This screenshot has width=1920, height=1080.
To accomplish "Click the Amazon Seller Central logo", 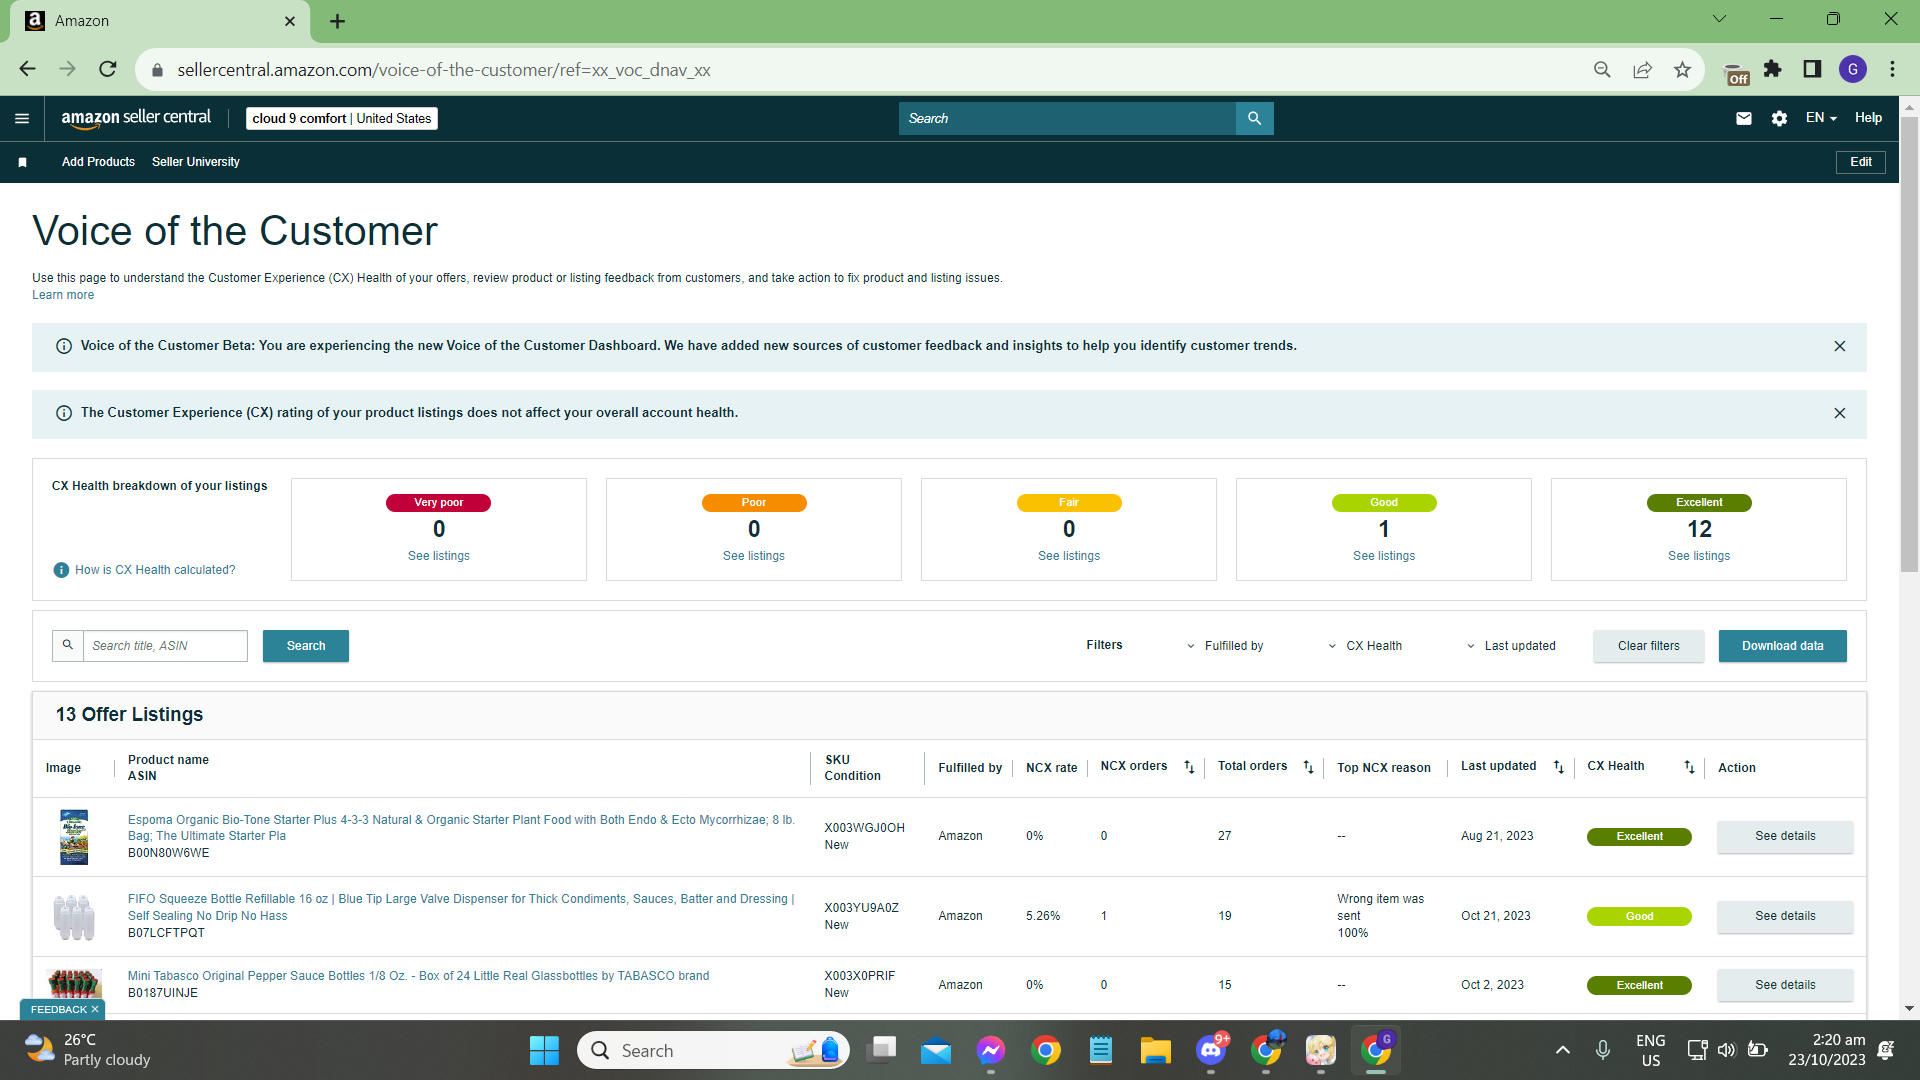I will (x=136, y=118).
